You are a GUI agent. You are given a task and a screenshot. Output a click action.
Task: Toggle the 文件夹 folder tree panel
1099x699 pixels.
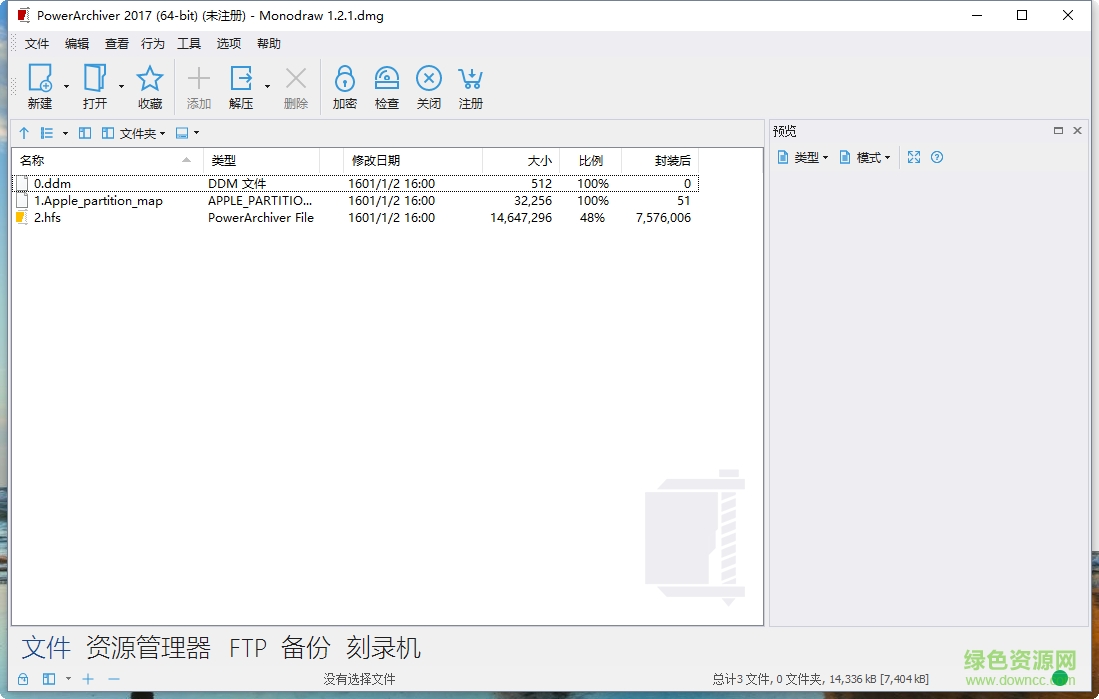coord(139,132)
